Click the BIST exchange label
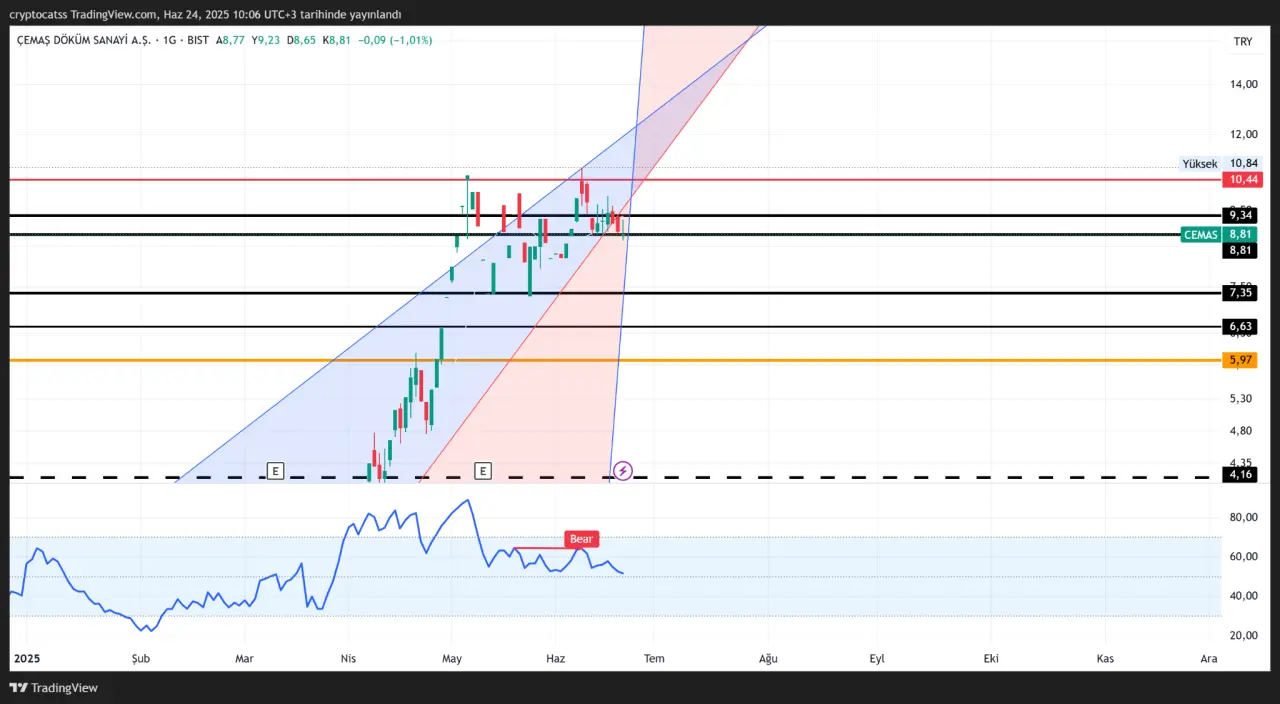 click(198, 40)
